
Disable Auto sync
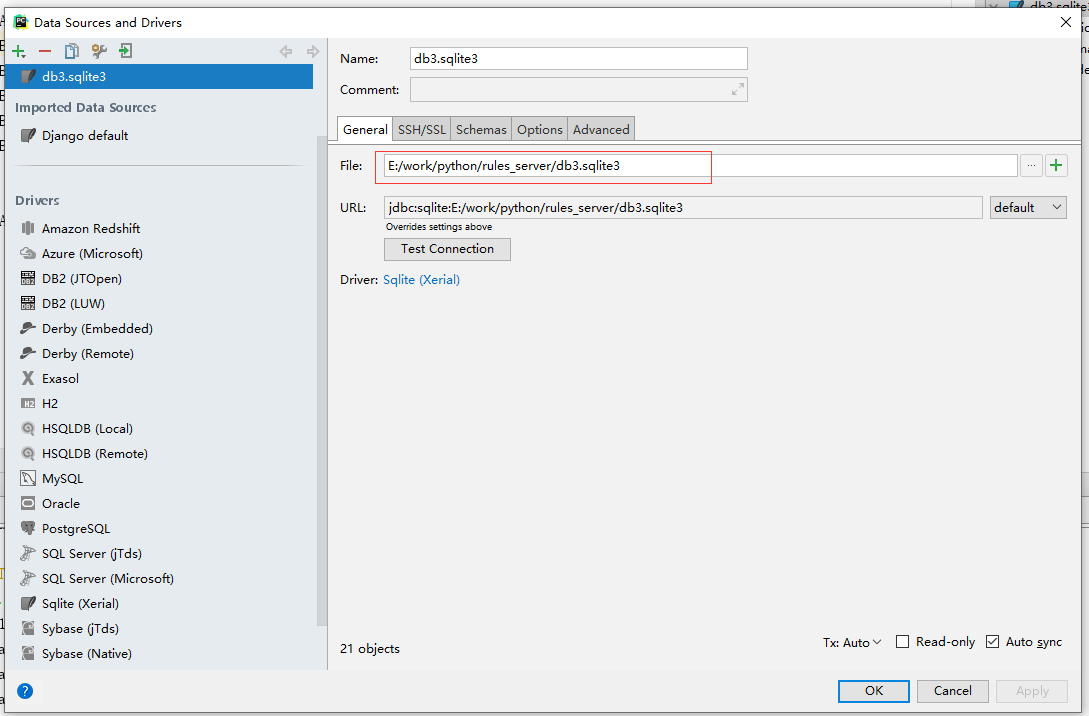pos(992,642)
